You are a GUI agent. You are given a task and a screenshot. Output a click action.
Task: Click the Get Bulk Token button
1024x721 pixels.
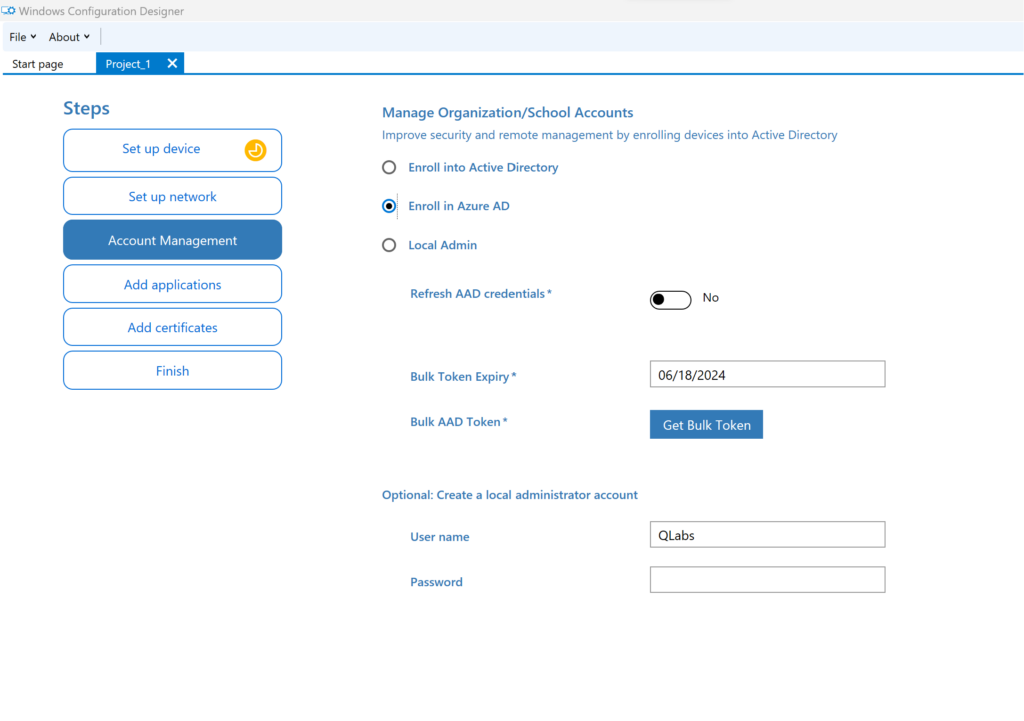(706, 425)
